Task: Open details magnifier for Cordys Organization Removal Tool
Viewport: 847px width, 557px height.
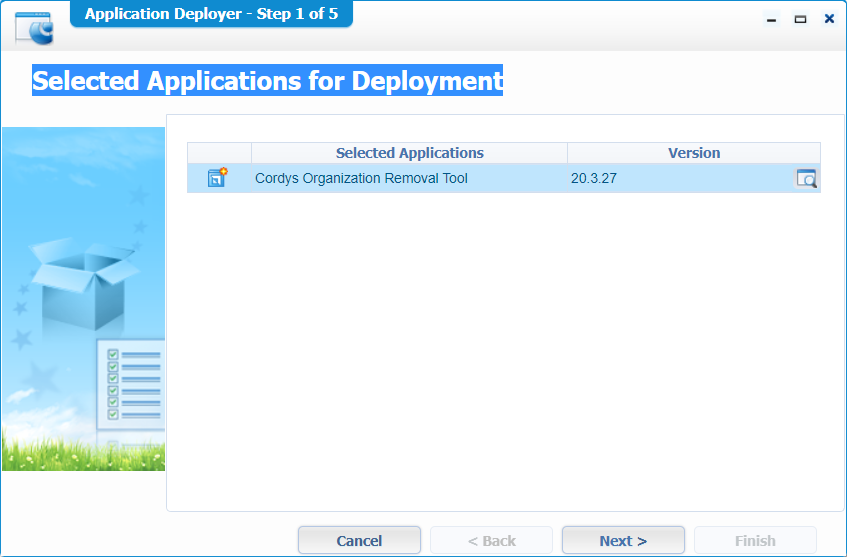Action: (806, 178)
